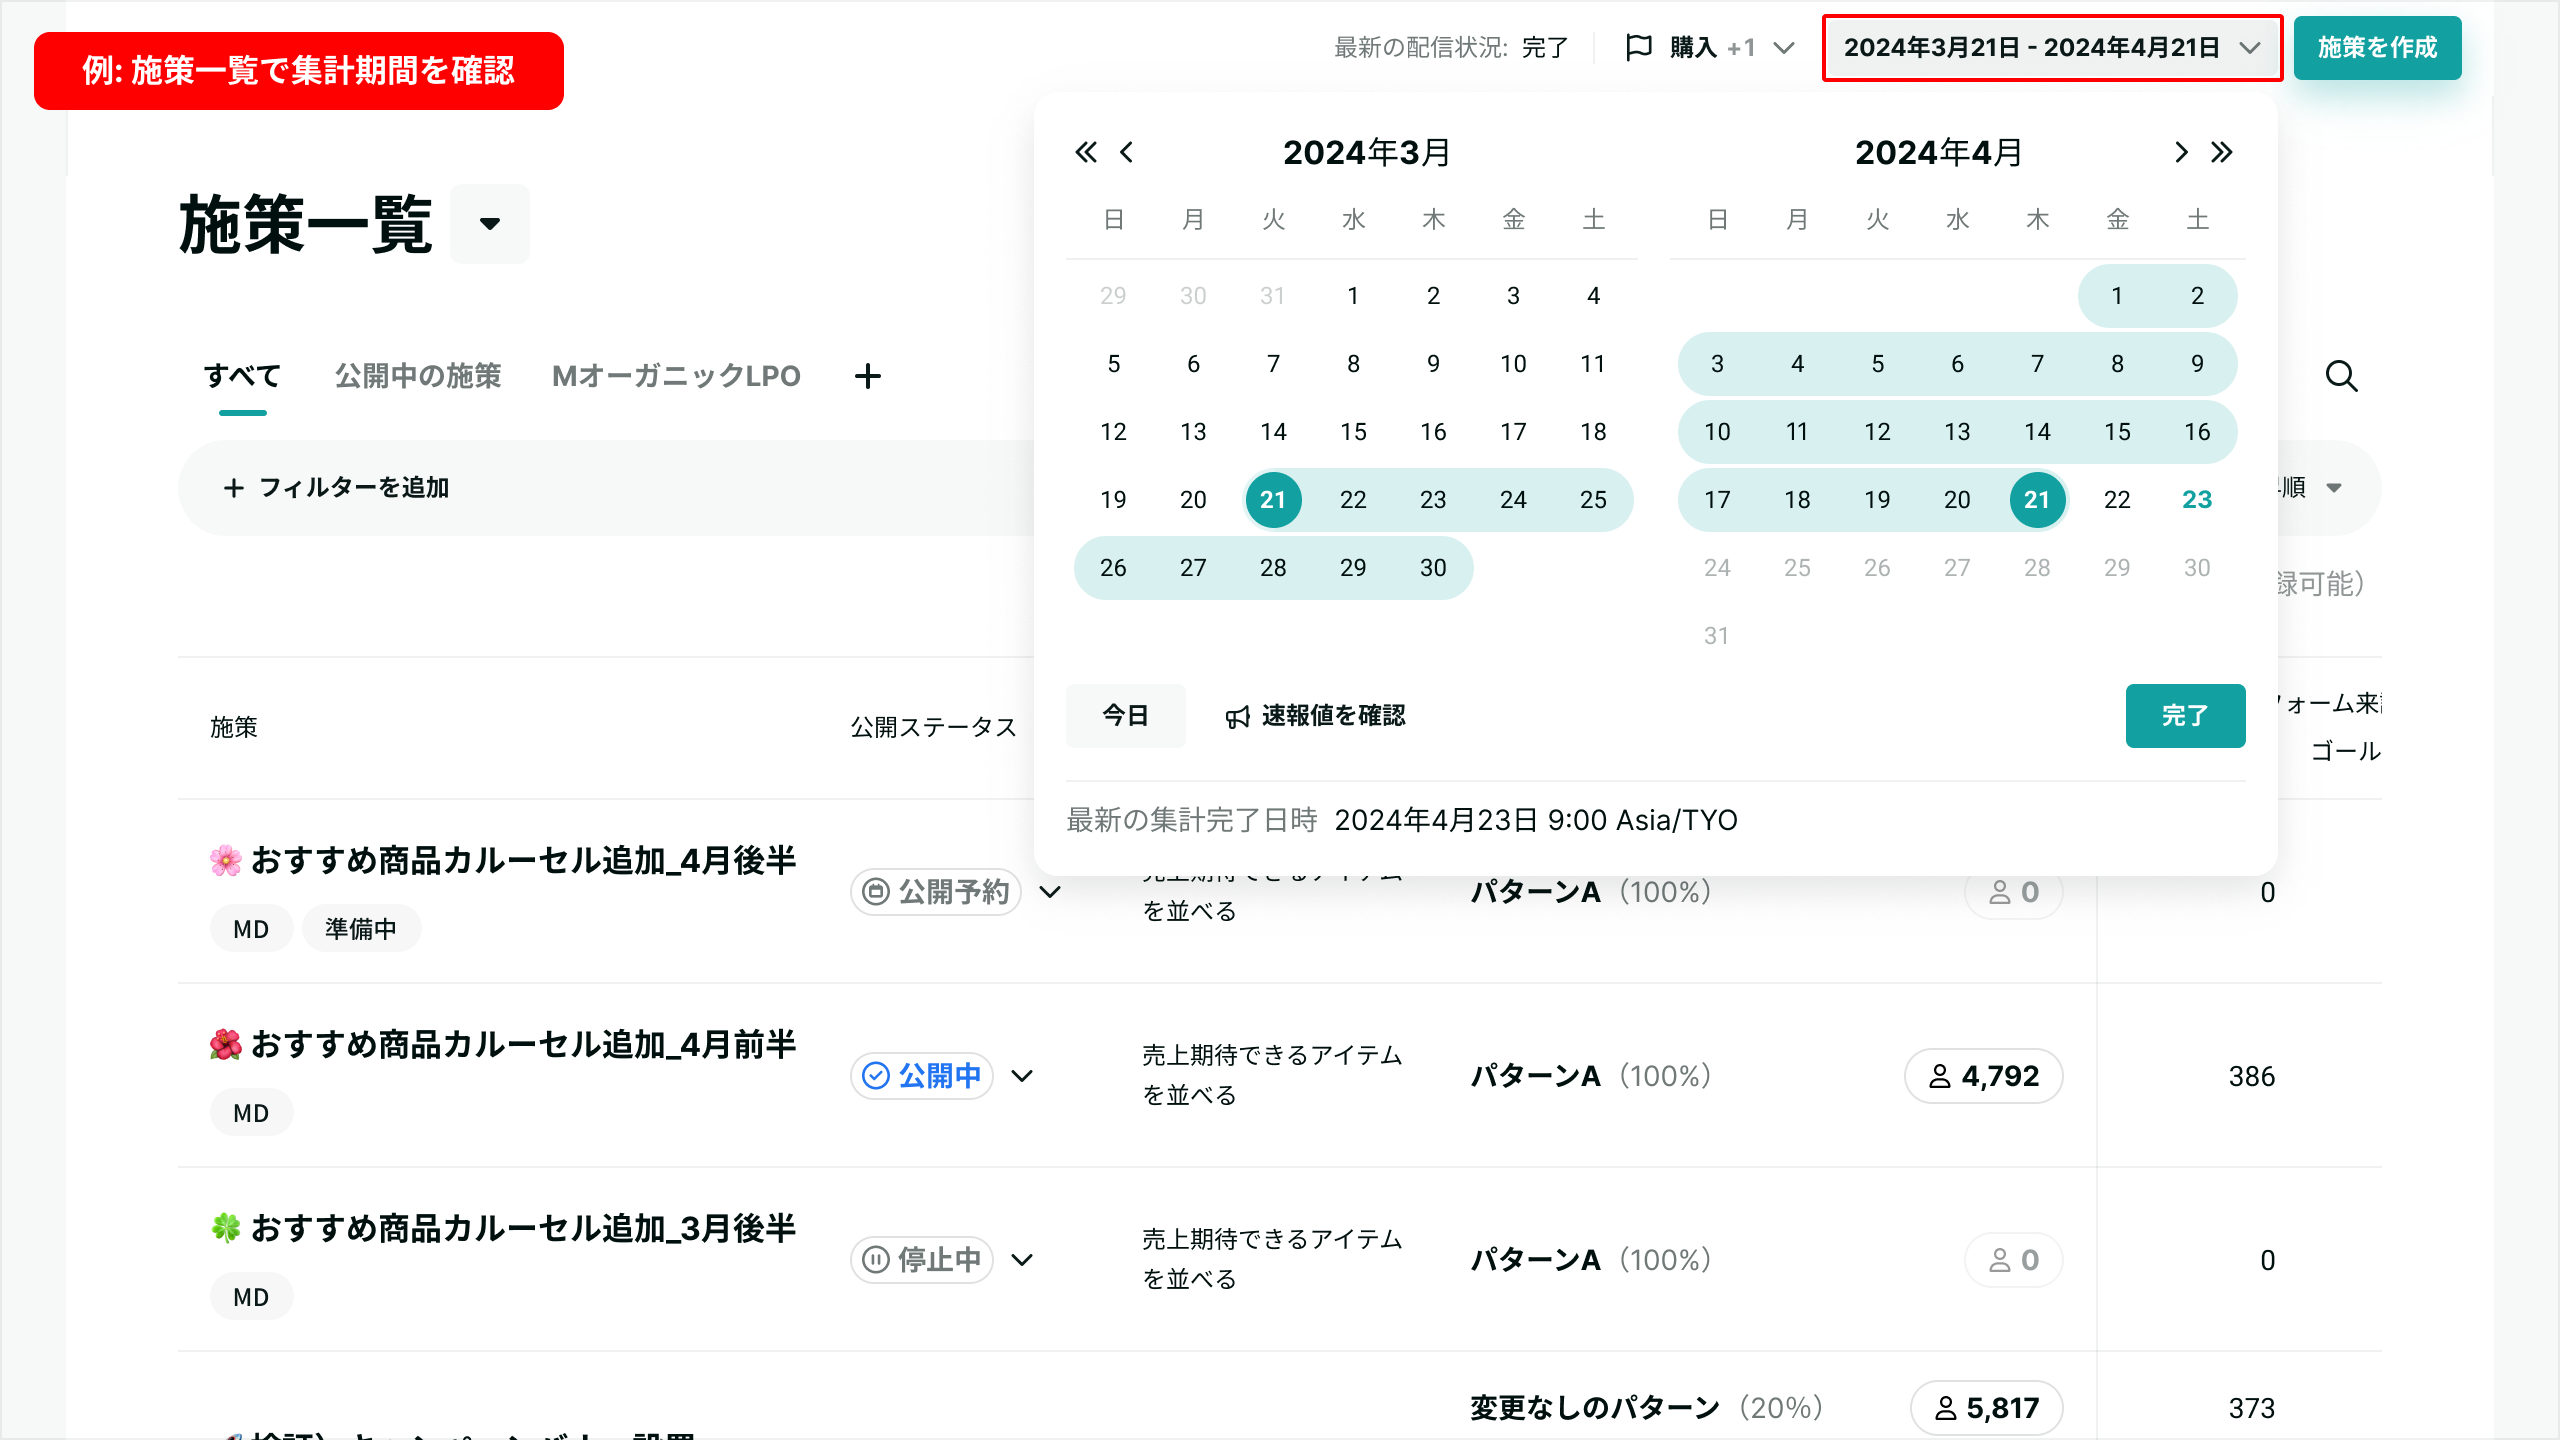Click the 公開予約 status badge
The image size is (2560, 1440).
pyautogui.click(x=936, y=892)
